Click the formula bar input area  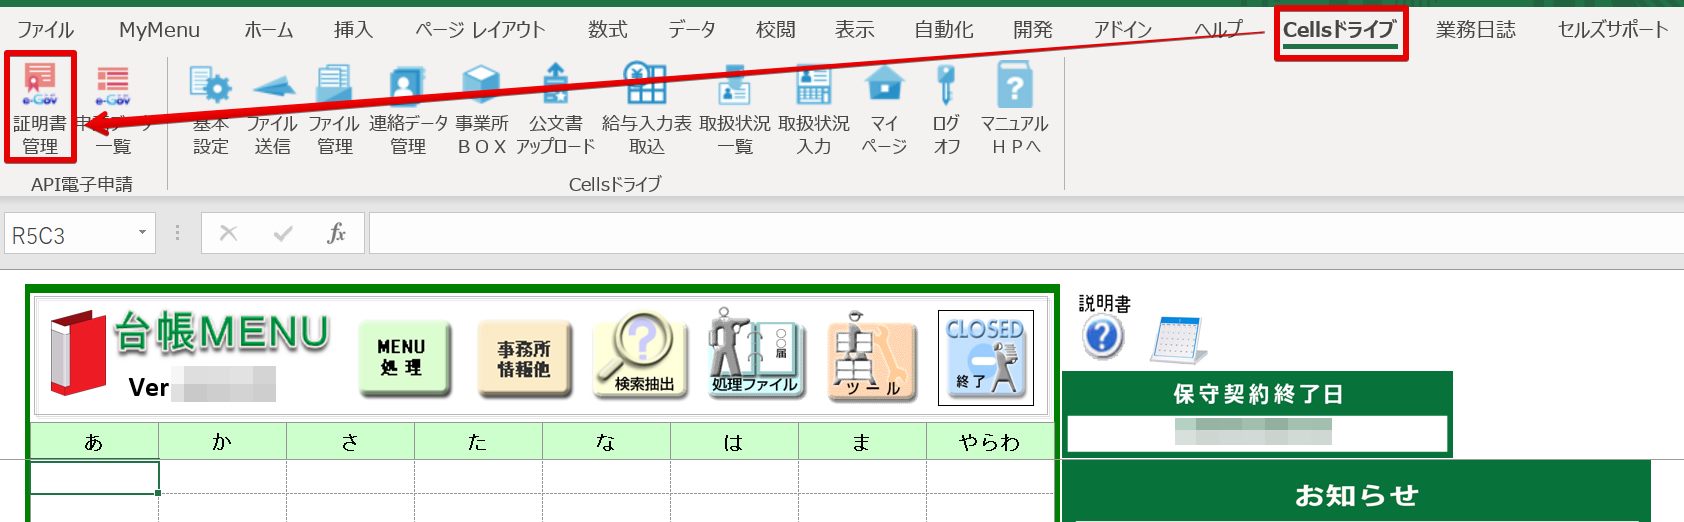pyautogui.click(x=1026, y=233)
